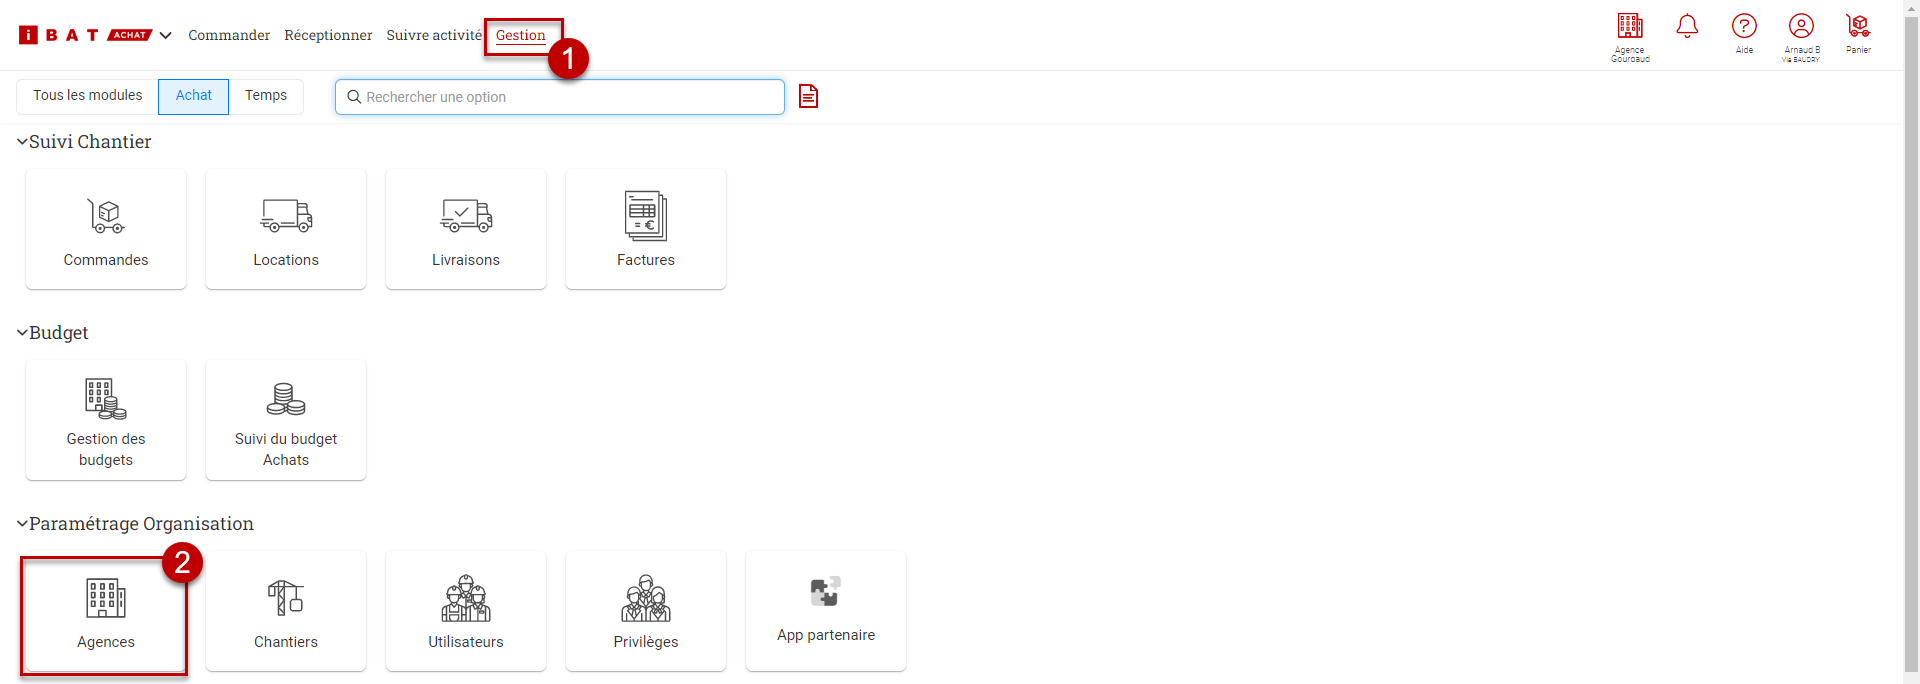Open the Chantiers crane tile
1920x684 pixels.
286,611
